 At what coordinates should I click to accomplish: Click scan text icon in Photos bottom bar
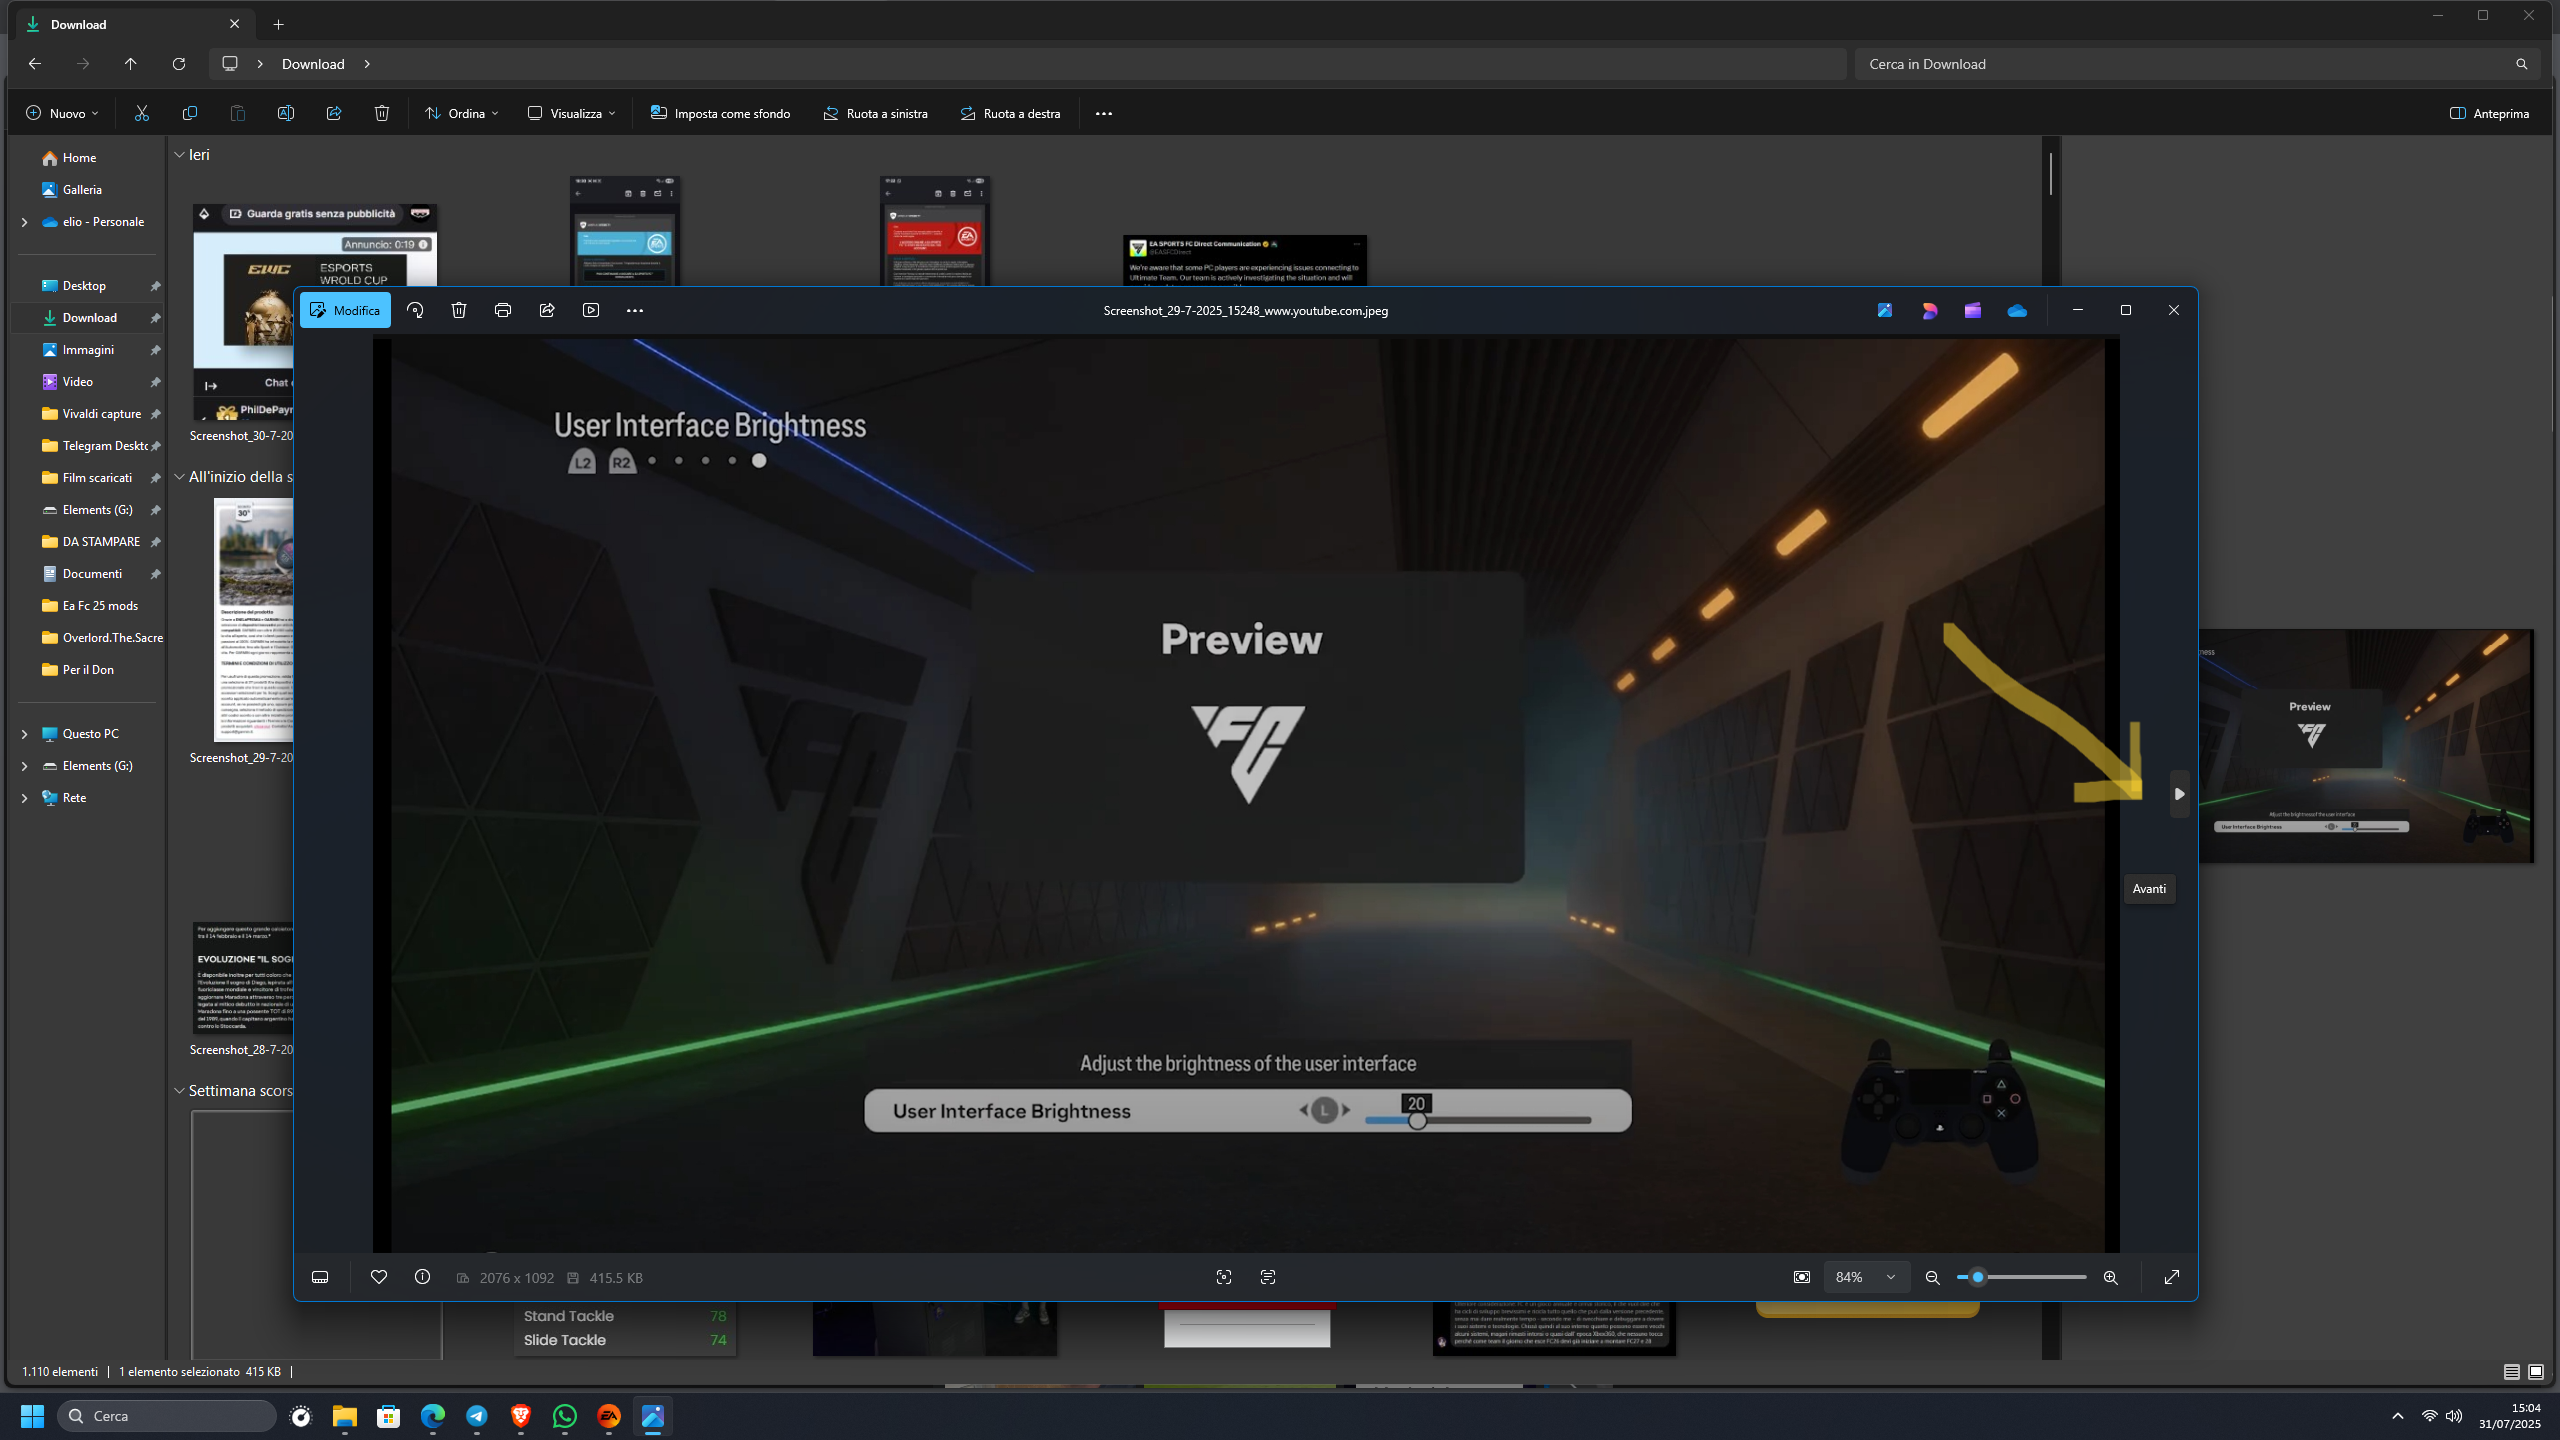point(1268,1277)
